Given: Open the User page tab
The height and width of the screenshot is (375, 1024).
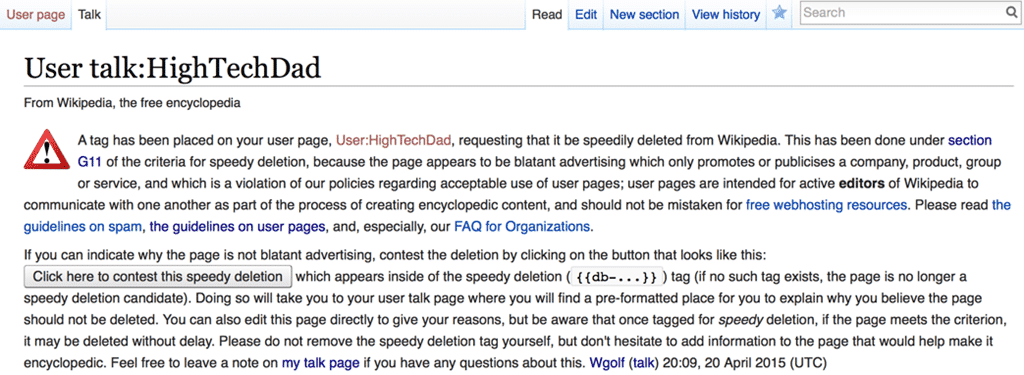Looking at the screenshot, I should click(x=35, y=14).
